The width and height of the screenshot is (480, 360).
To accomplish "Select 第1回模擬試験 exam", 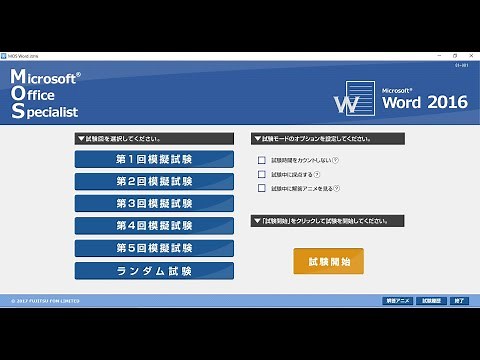I will coord(154,159).
